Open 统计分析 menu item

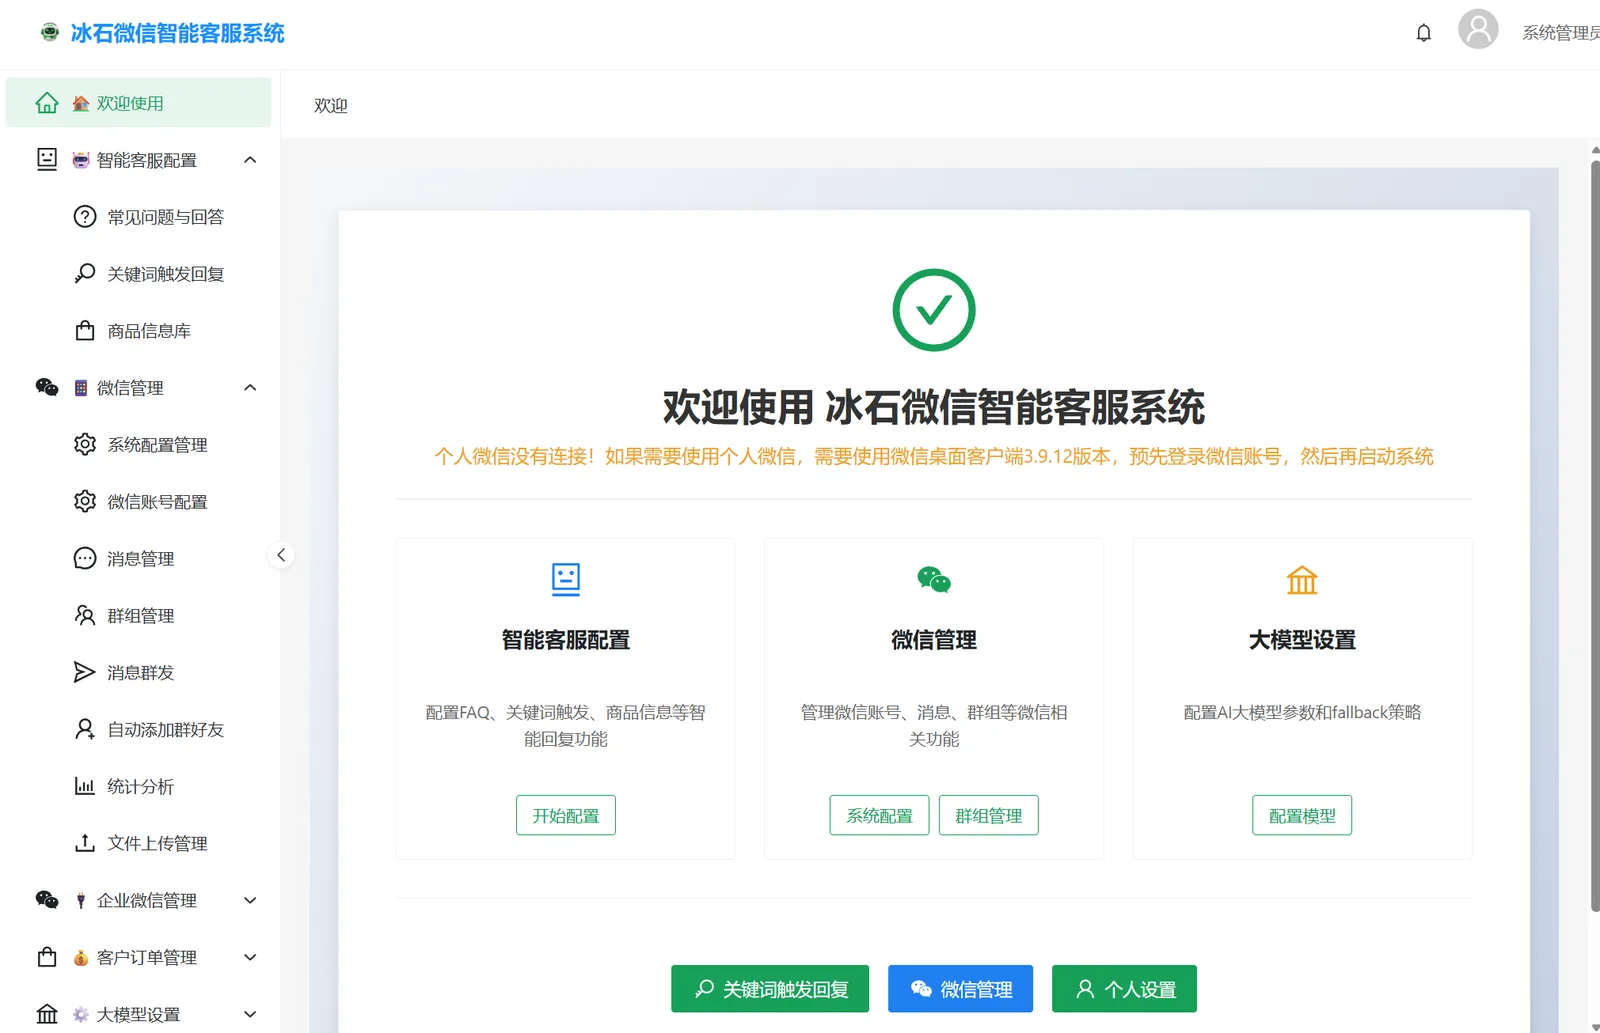[x=139, y=787]
